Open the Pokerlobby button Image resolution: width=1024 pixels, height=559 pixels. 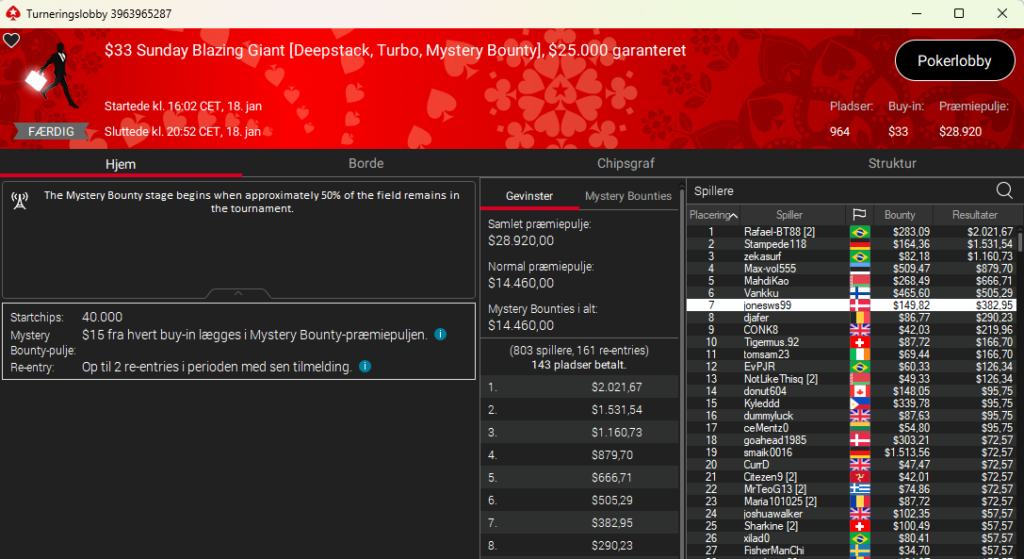pos(954,61)
